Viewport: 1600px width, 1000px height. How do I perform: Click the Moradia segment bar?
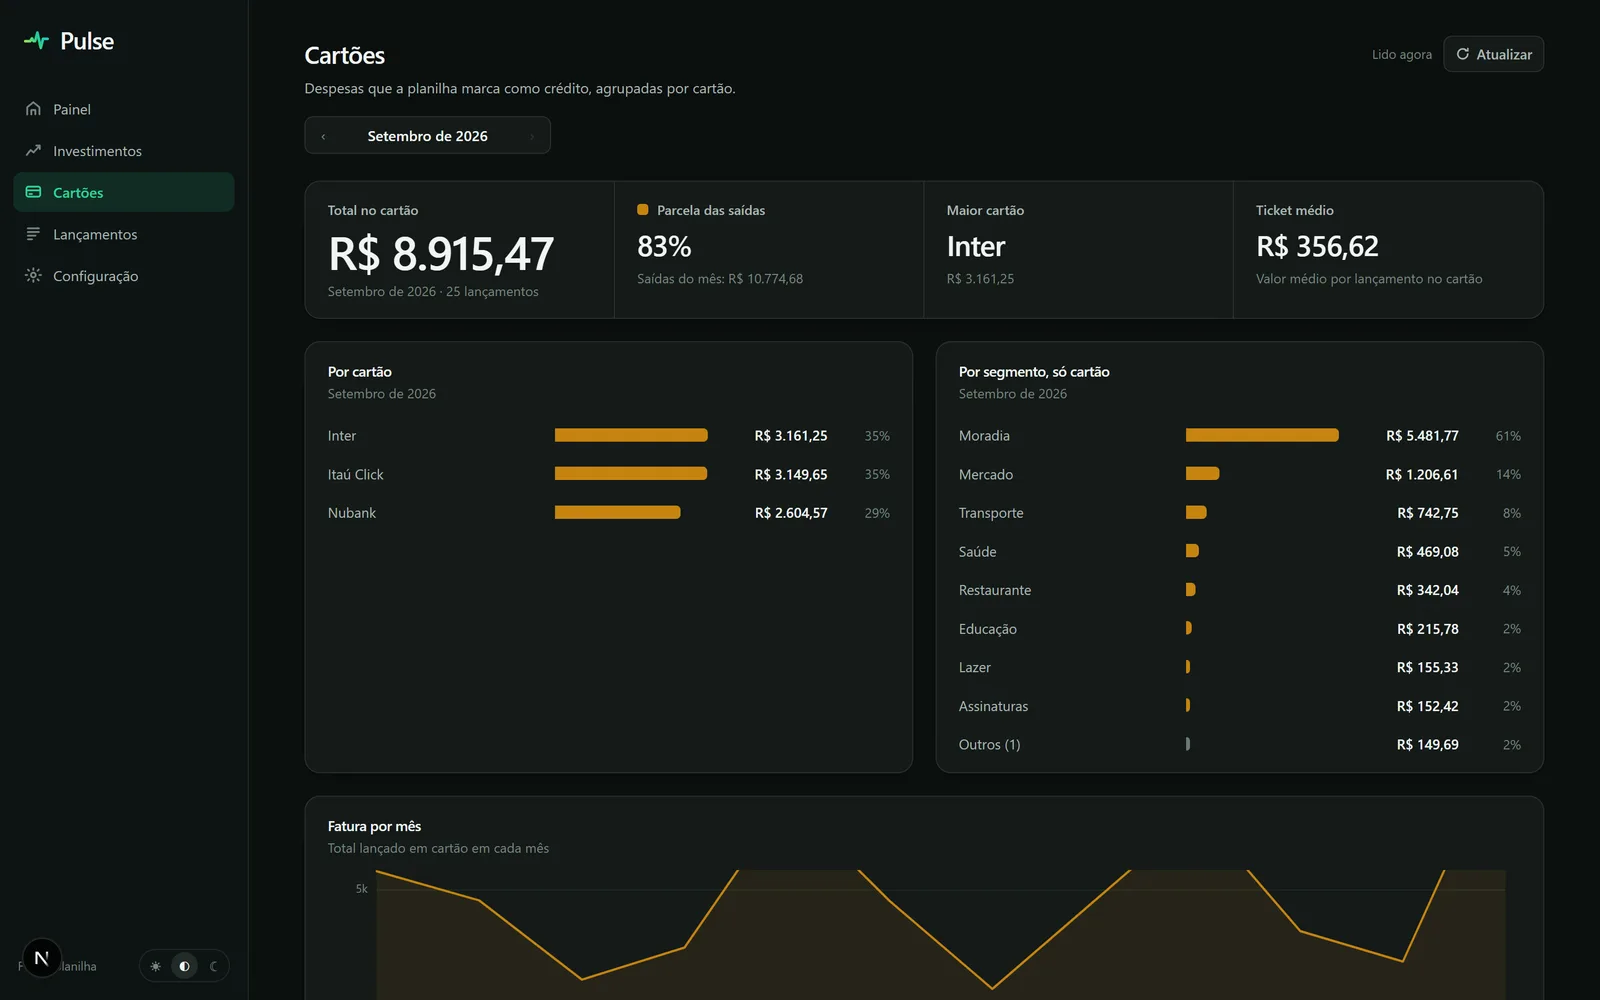pos(1262,435)
